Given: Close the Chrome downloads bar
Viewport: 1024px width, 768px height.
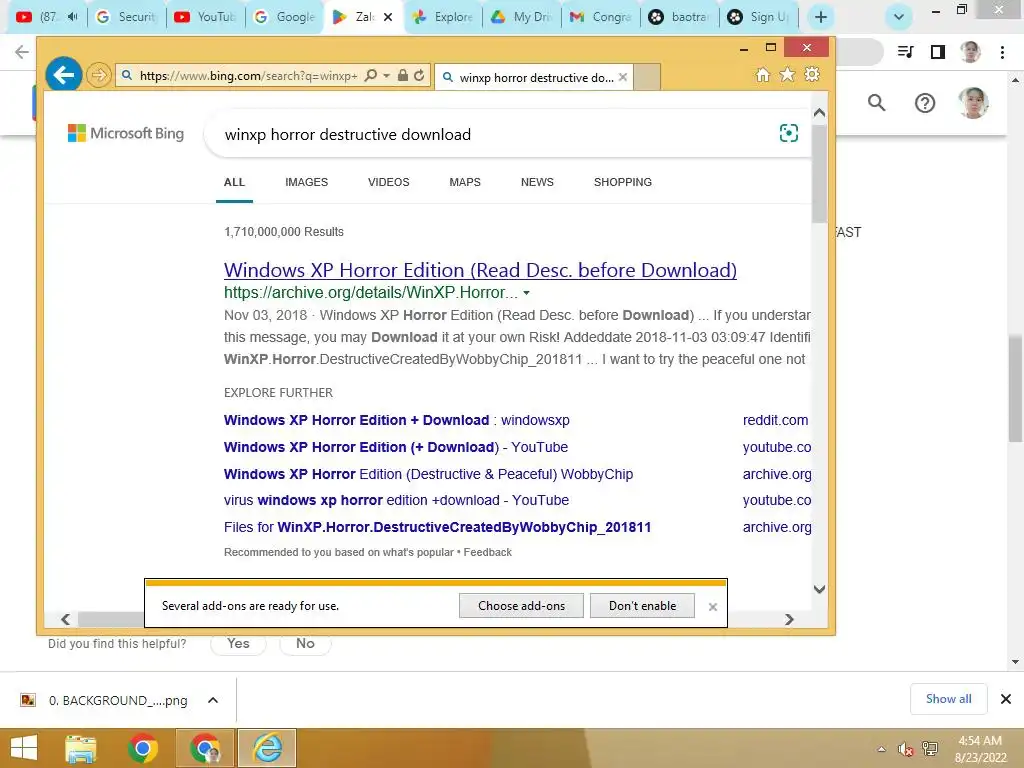Looking at the screenshot, I should [1006, 699].
